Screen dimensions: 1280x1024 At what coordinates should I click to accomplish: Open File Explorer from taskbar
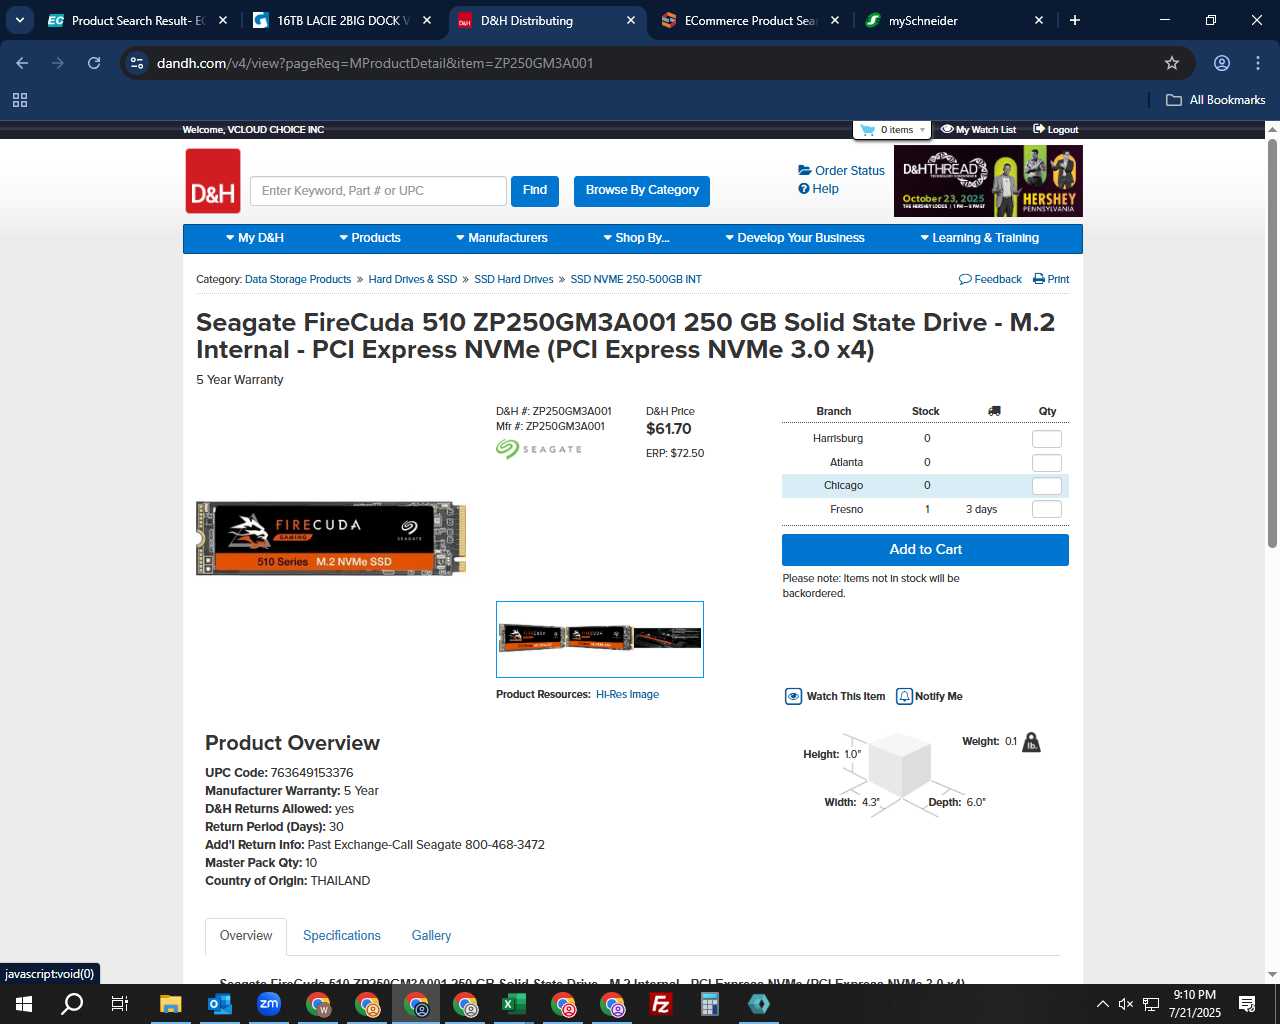[171, 1004]
